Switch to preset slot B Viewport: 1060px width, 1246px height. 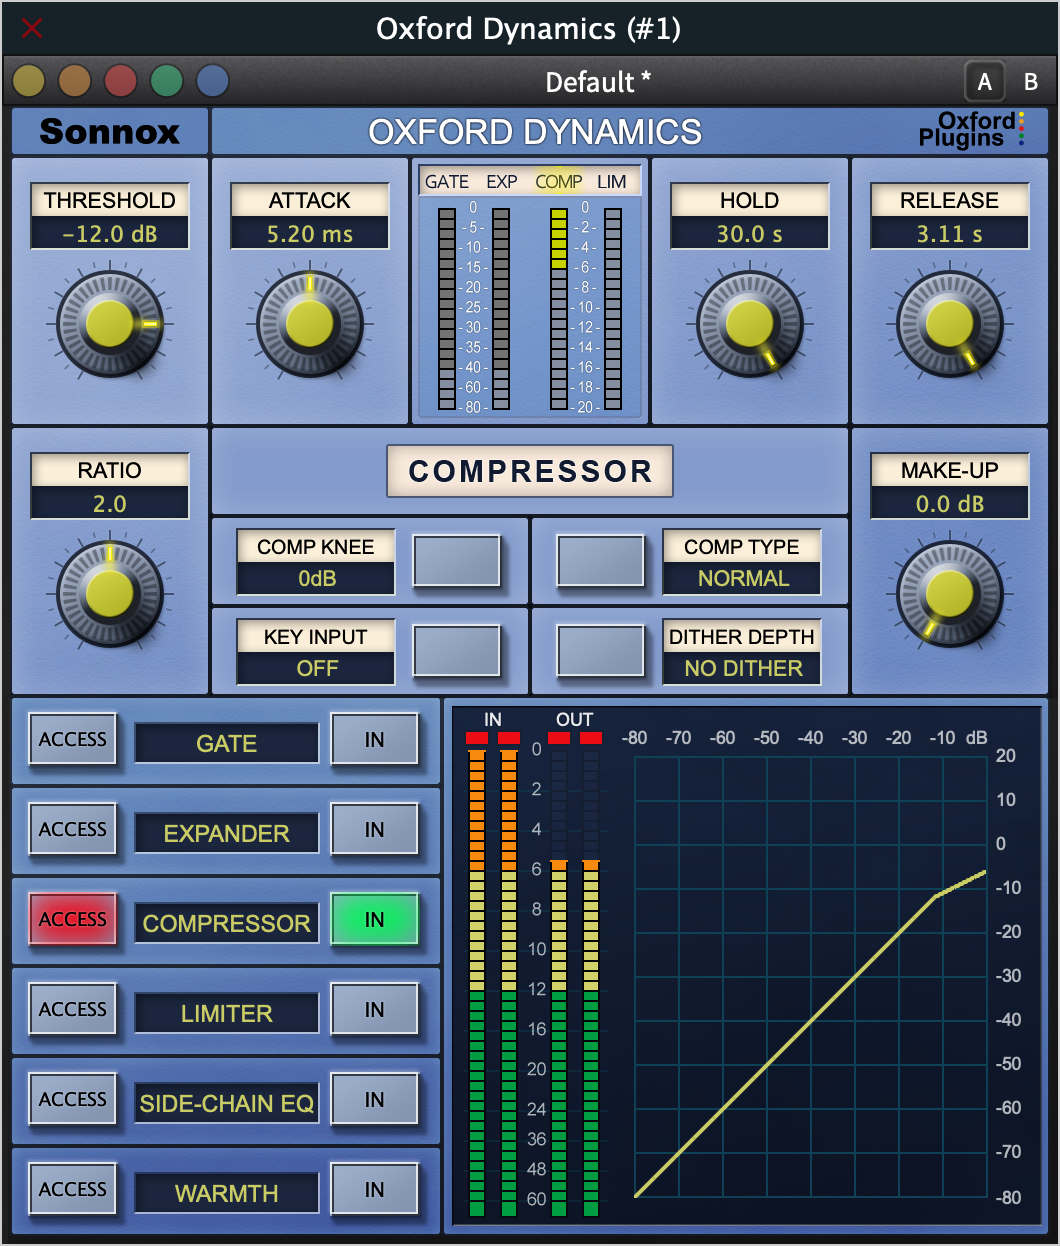click(1030, 82)
